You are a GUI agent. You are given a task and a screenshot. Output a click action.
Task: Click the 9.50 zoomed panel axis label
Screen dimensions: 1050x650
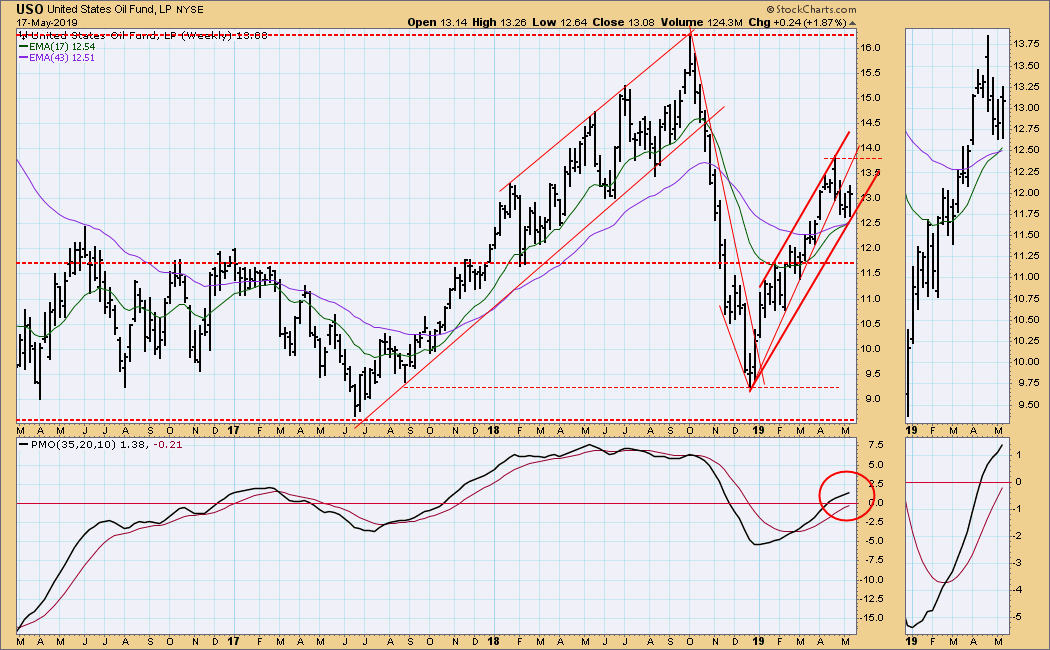tap(1029, 404)
